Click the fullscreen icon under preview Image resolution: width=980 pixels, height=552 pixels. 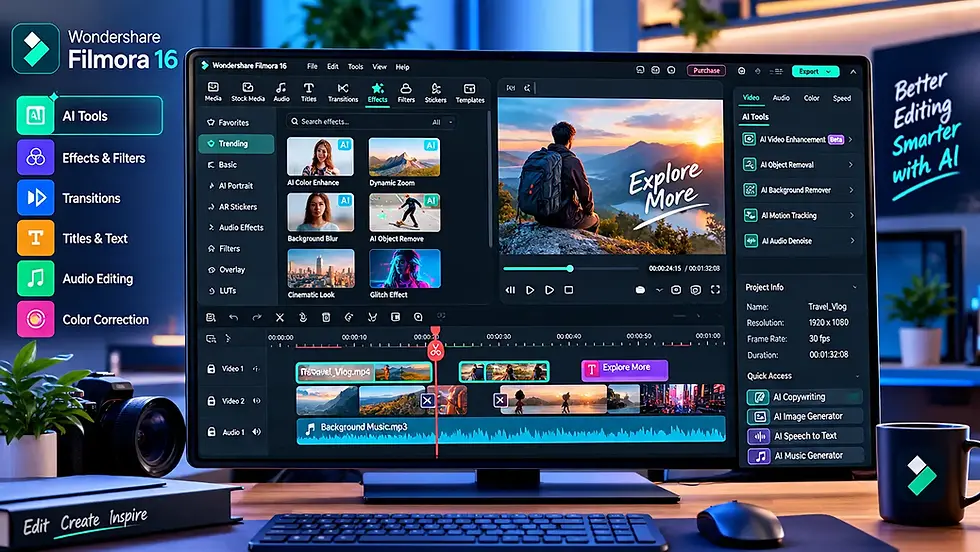(x=715, y=289)
